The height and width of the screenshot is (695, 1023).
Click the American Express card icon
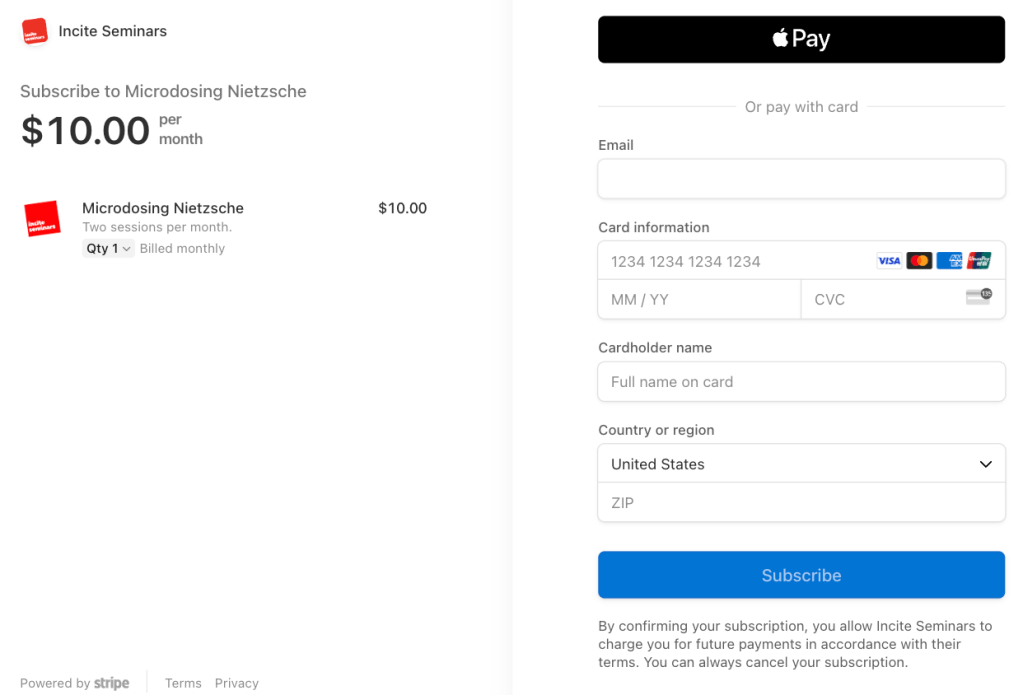pyautogui.click(x=949, y=261)
